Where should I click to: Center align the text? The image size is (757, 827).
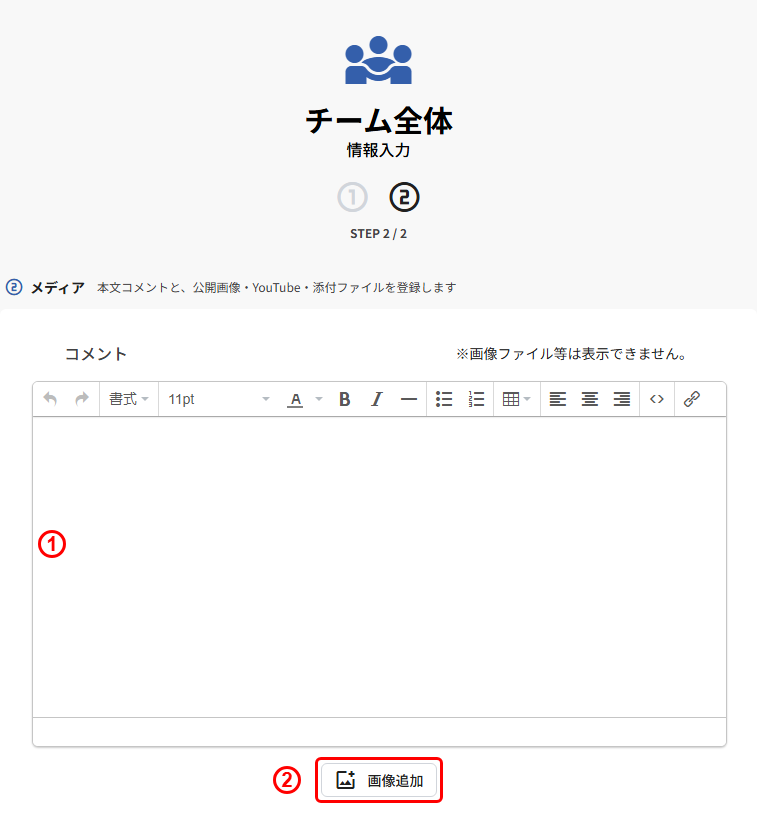click(x=590, y=399)
